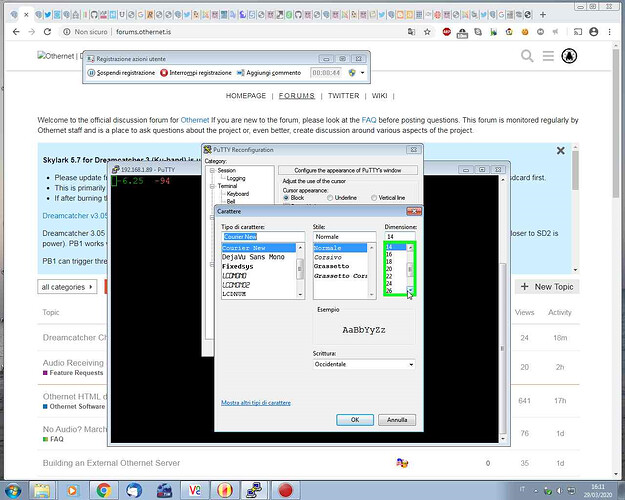Click the not-secure site info icon

[x=67, y=32]
